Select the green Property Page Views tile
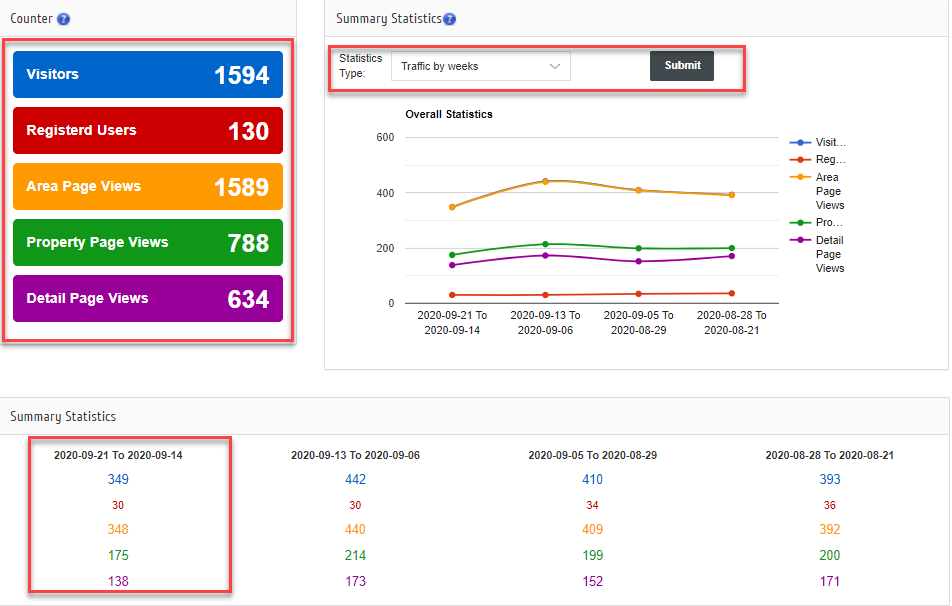This screenshot has width=952, height=606. coord(148,243)
